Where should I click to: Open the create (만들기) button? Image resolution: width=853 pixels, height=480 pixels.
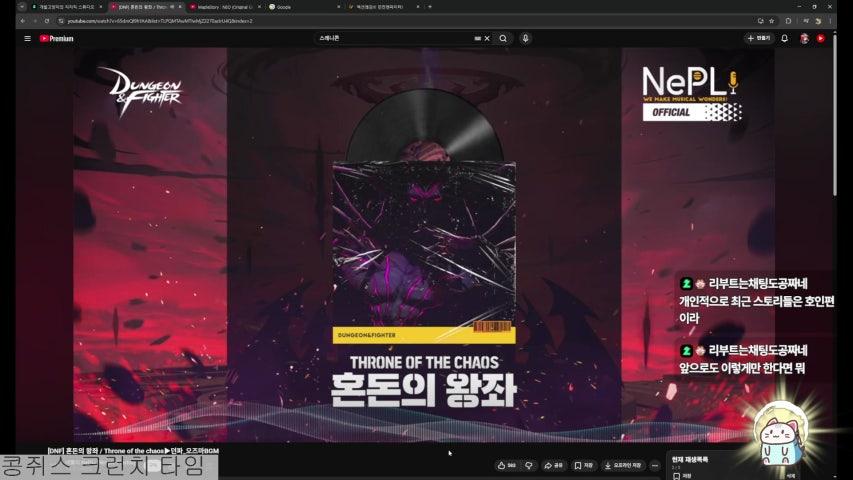(759, 38)
